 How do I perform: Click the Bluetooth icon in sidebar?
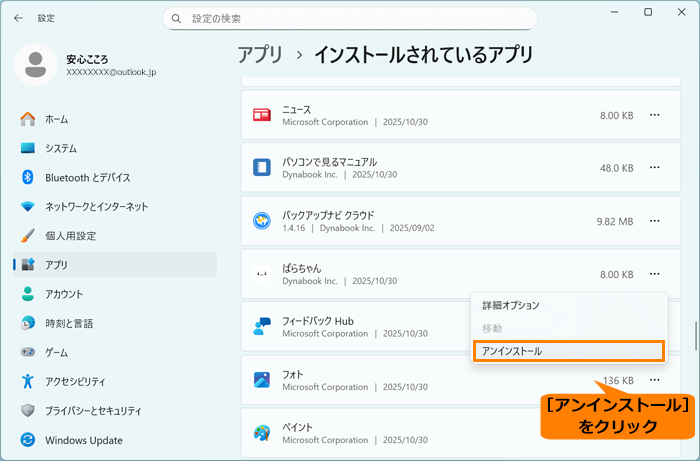click(x=28, y=177)
